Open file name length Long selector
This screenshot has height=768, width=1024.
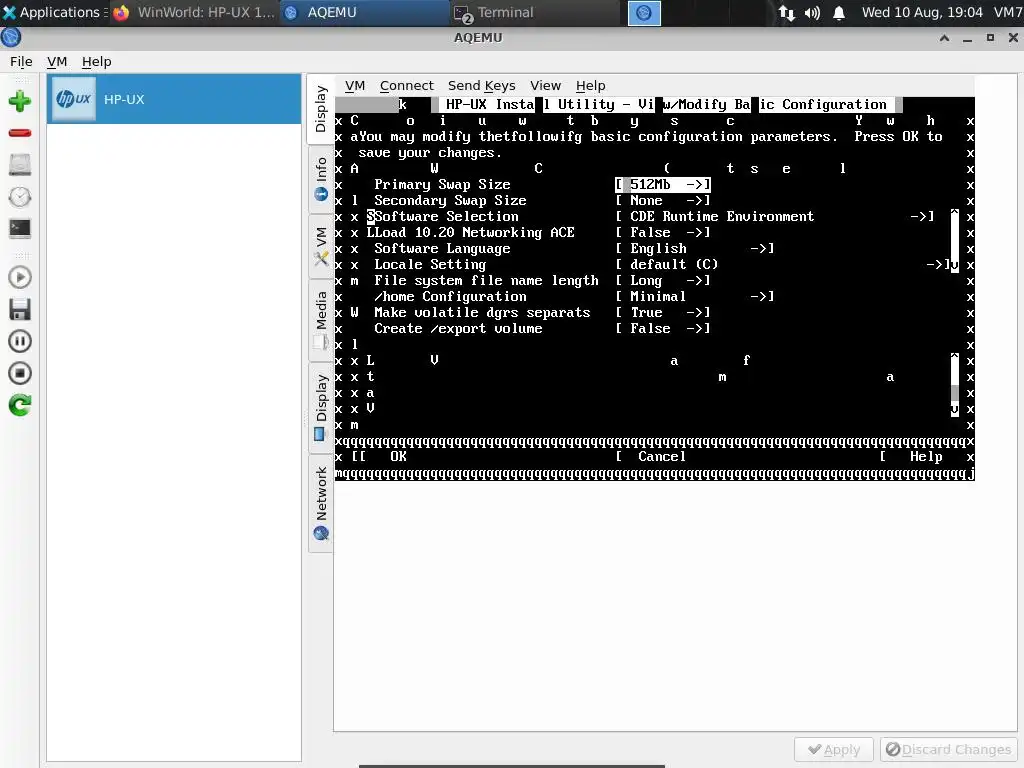(663, 281)
